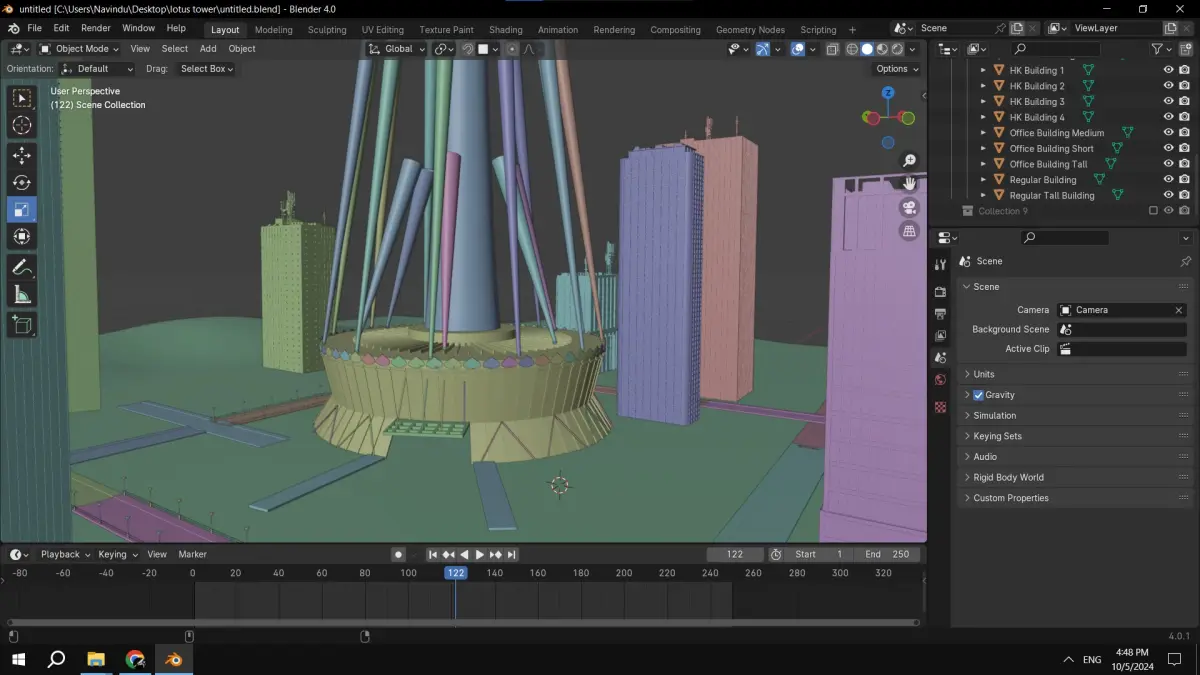Hide HK Building 1 in viewport
The image size is (1200, 675).
[x=1168, y=70]
